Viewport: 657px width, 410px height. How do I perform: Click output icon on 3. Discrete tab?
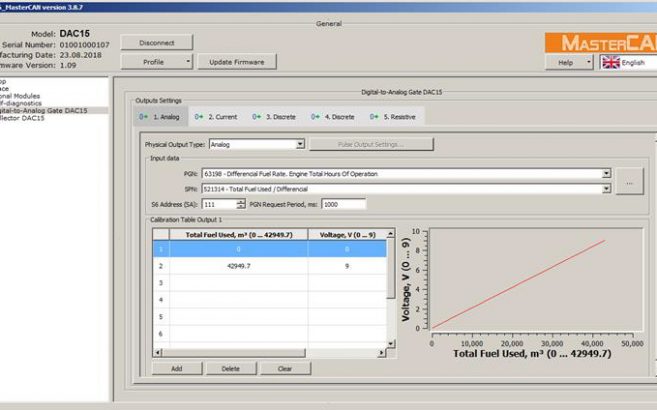[257, 117]
